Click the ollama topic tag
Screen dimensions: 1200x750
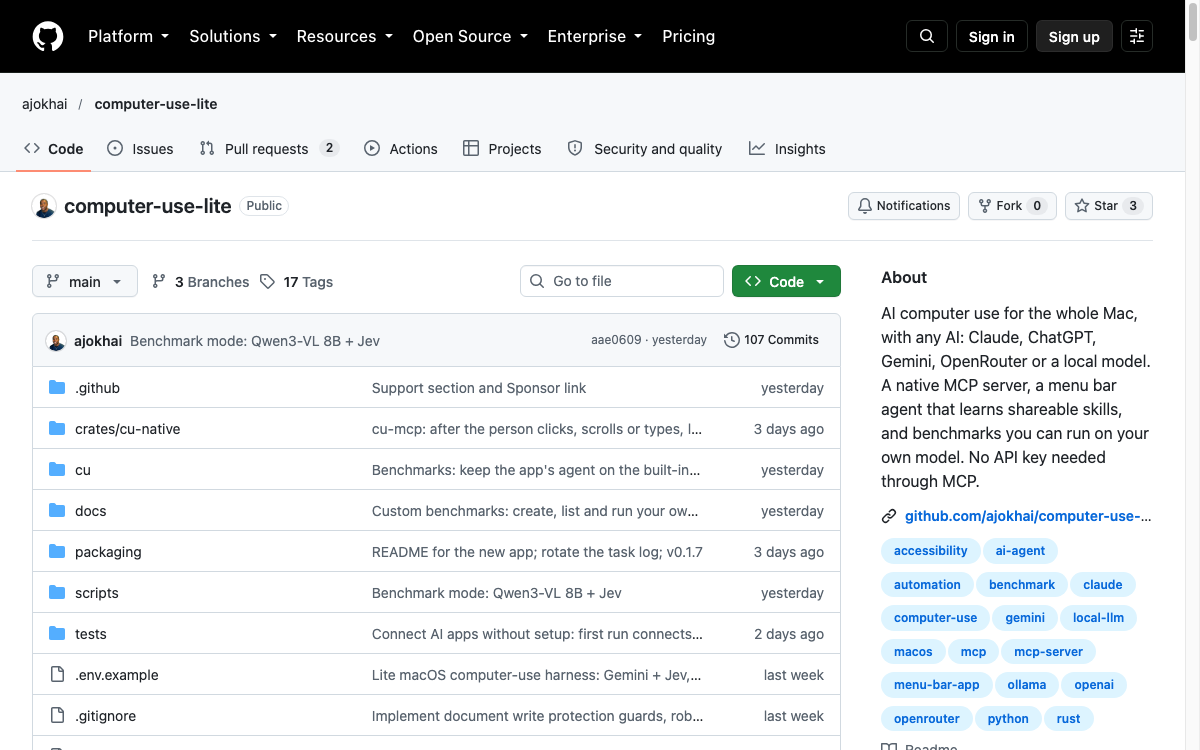coord(1027,685)
